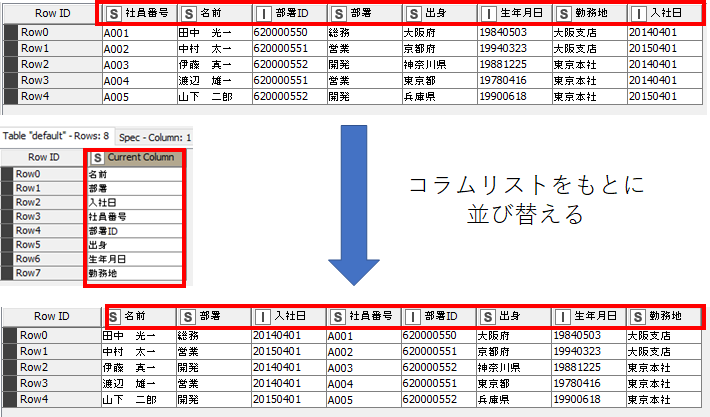
Task: Select 東京本社 in Row4 of bottom table
Action: [664, 399]
